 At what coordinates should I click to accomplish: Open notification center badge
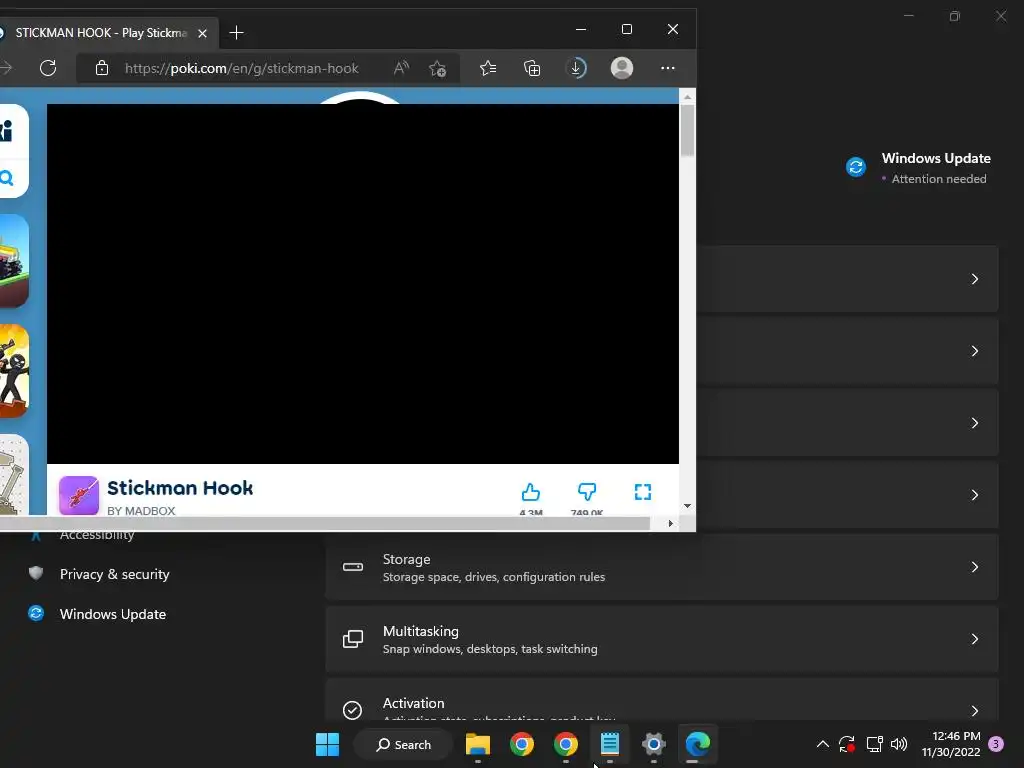click(996, 744)
